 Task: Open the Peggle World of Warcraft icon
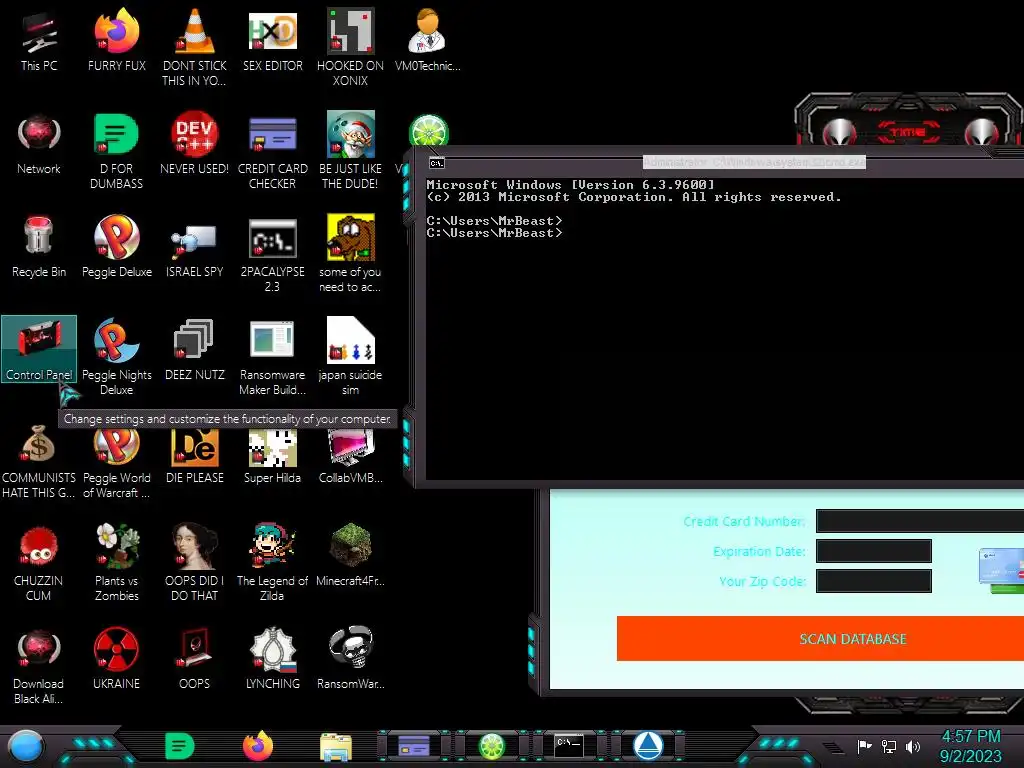(116, 462)
